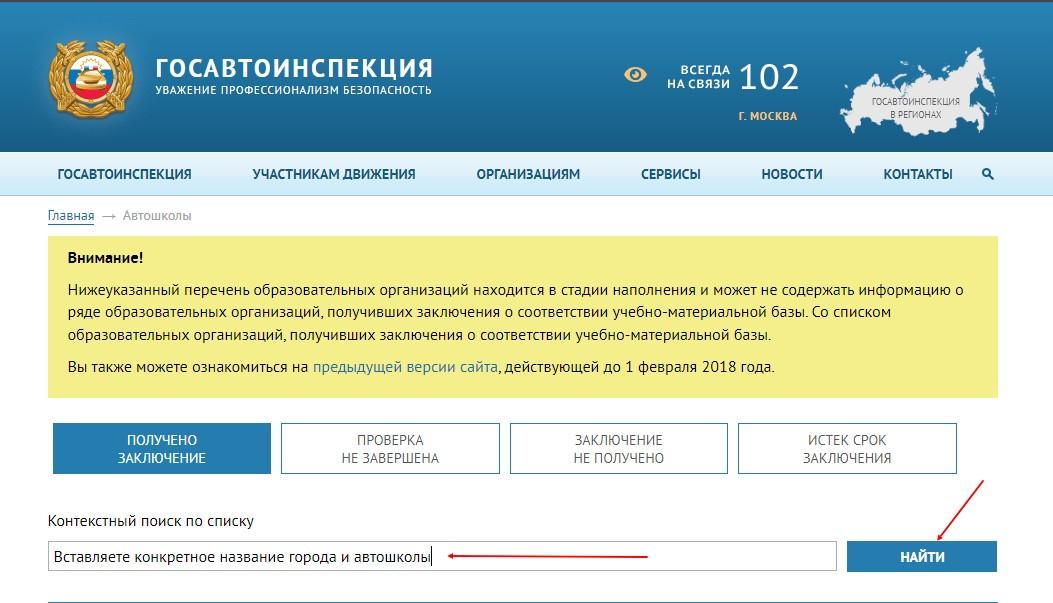
Task: Click the contextual search input field
Action: click(440, 556)
